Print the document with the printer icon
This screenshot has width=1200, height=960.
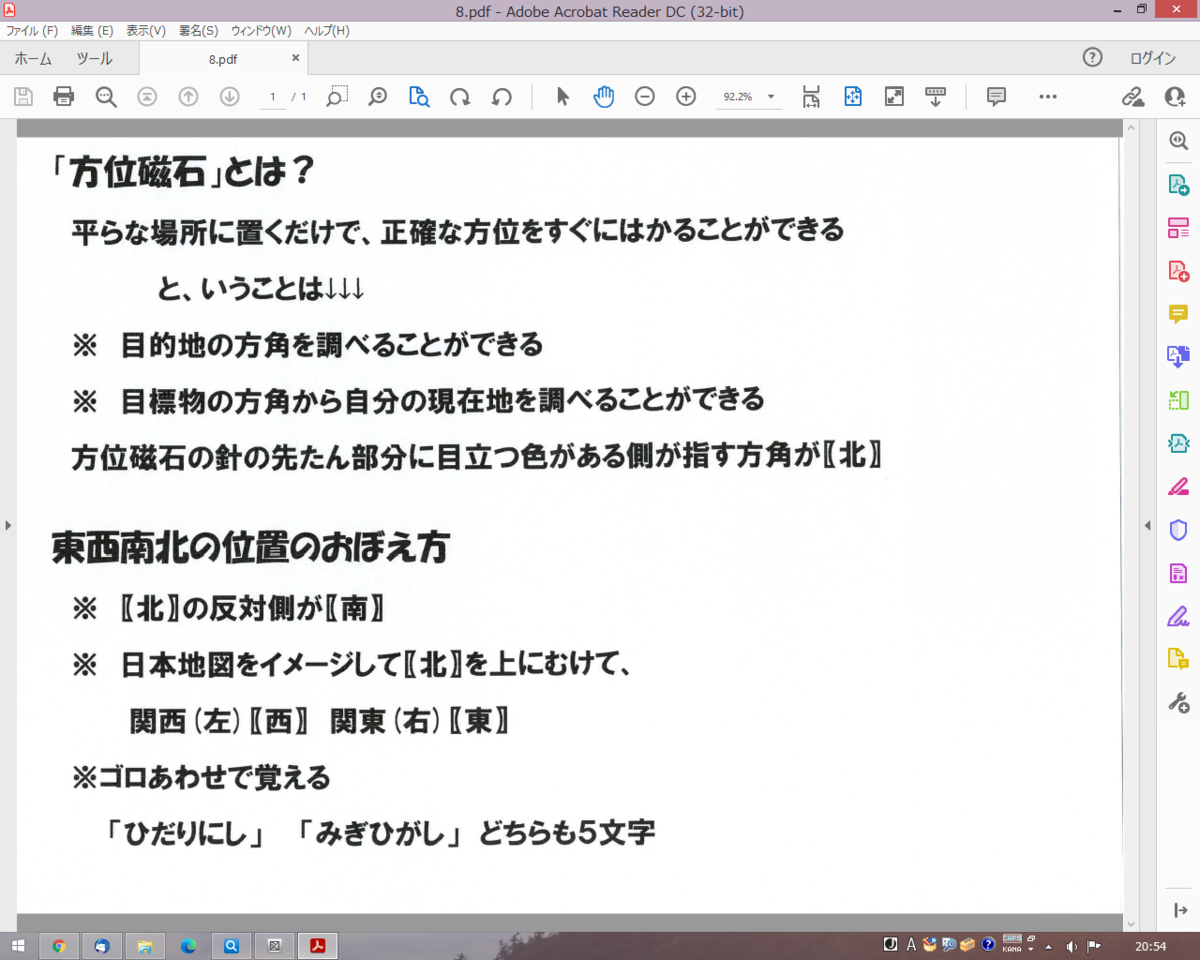pyautogui.click(x=64, y=97)
